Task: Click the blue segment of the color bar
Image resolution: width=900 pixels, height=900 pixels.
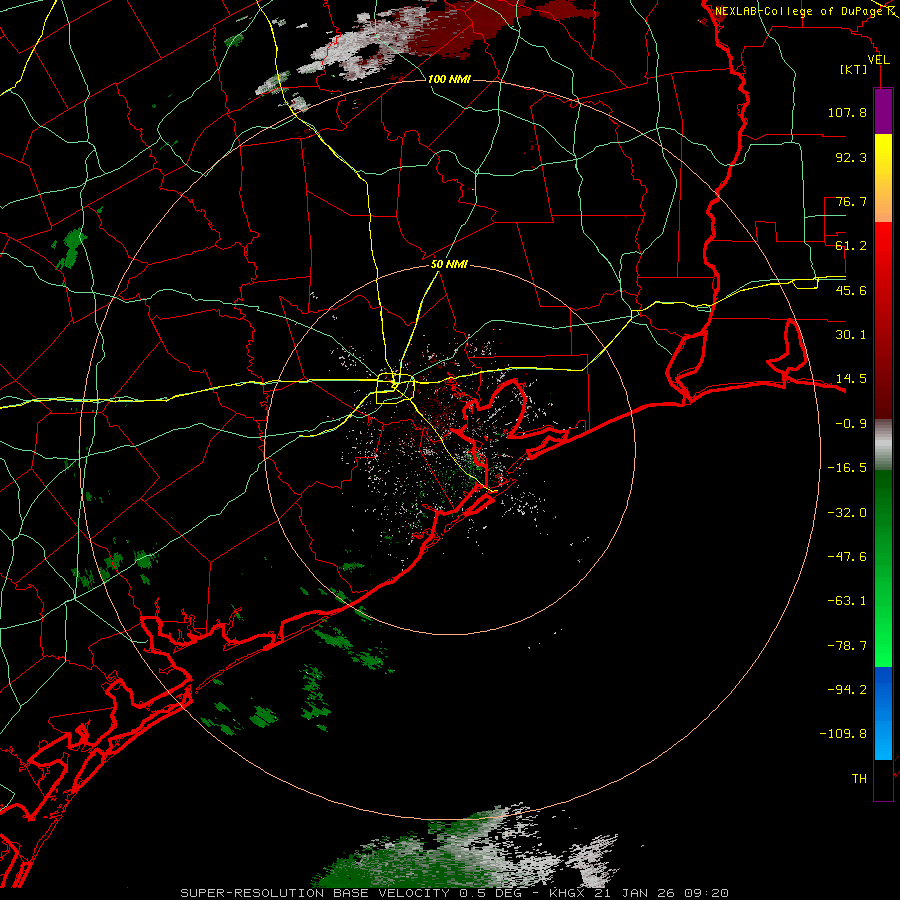Action: pyautogui.click(x=883, y=713)
